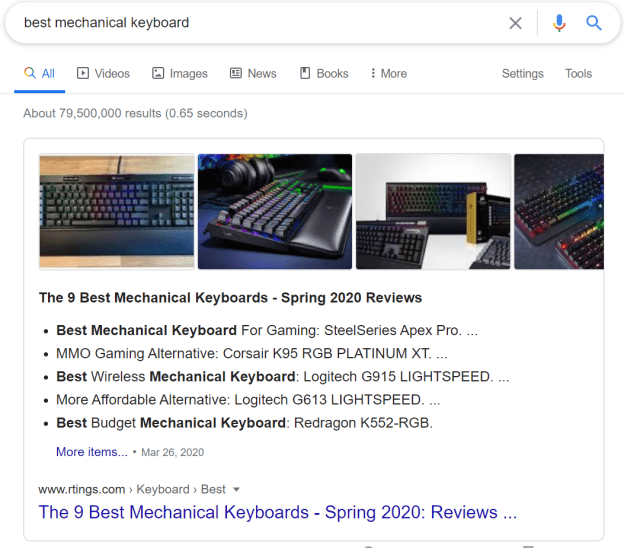View fourth RGB keyboards thumbnail

pyautogui.click(x=558, y=211)
